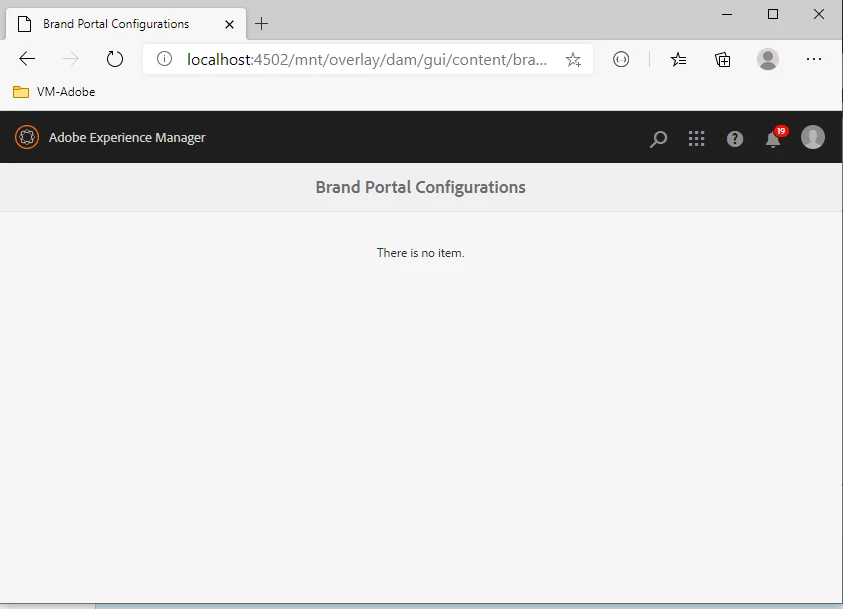Viewport: 843px width, 609px height.
Task: Open browser Settings and more menu
Action: (x=813, y=59)
